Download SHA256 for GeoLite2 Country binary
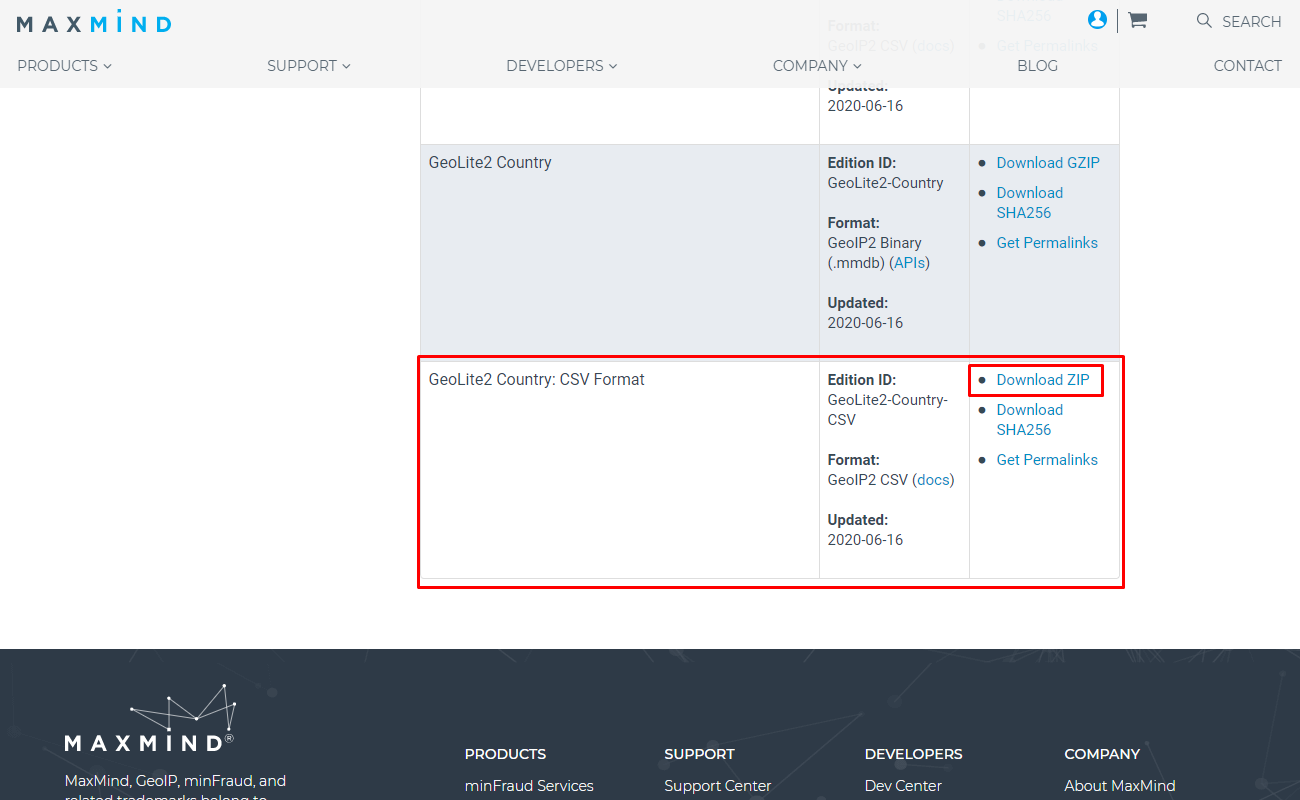The image size is (1300, 800). (x=1030, y=203)
